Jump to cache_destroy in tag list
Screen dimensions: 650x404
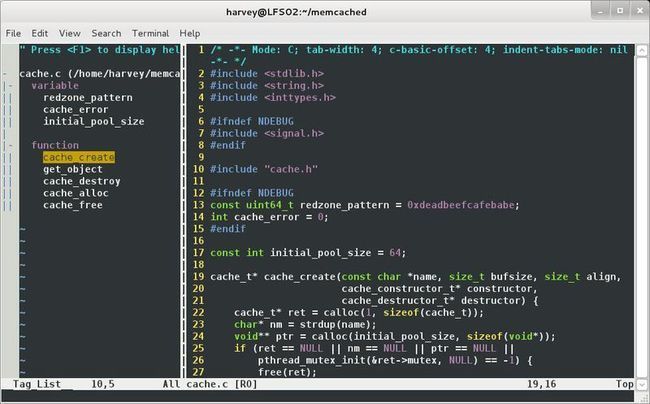(x=82, y=181)
